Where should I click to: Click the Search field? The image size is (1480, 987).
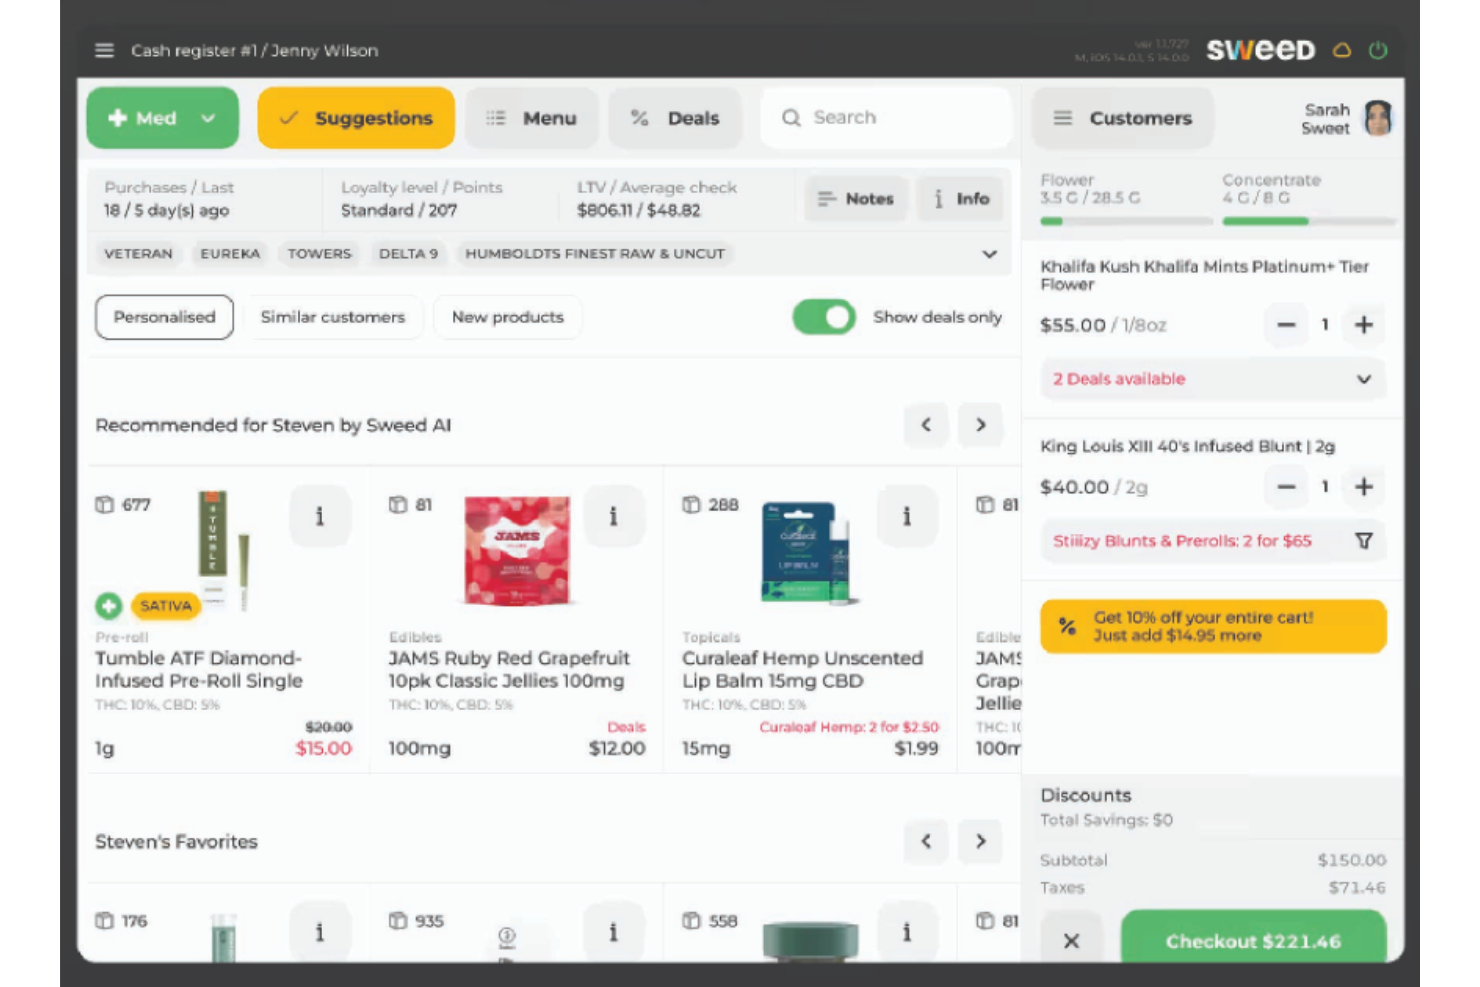886,118
